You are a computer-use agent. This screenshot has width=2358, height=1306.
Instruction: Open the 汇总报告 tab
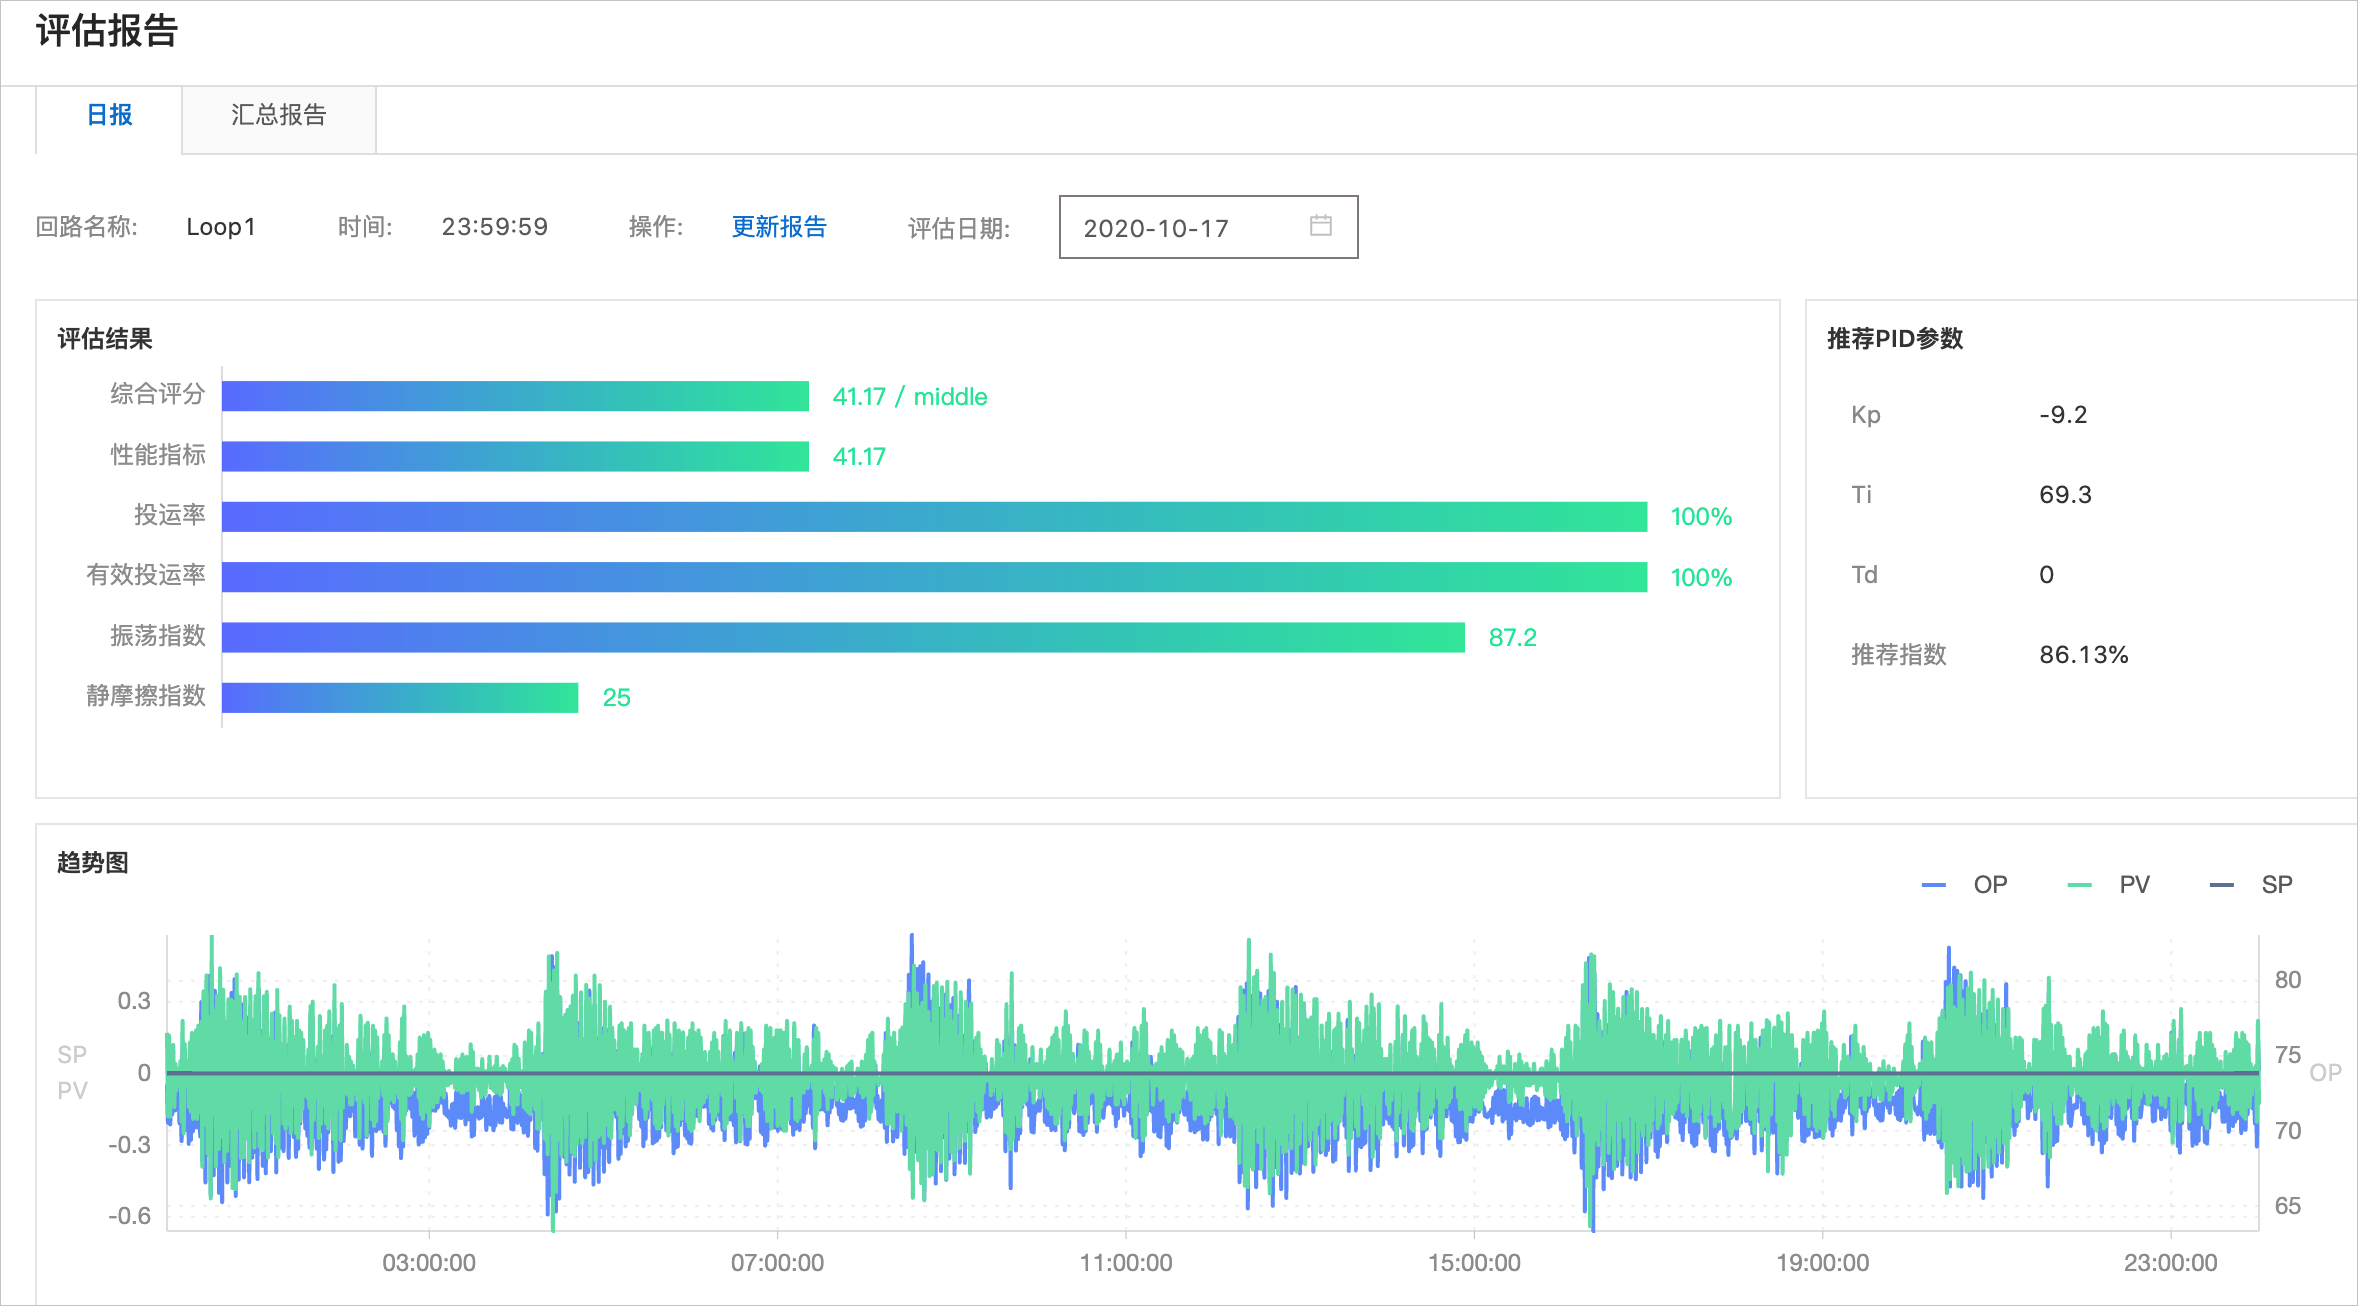(279, 116)
